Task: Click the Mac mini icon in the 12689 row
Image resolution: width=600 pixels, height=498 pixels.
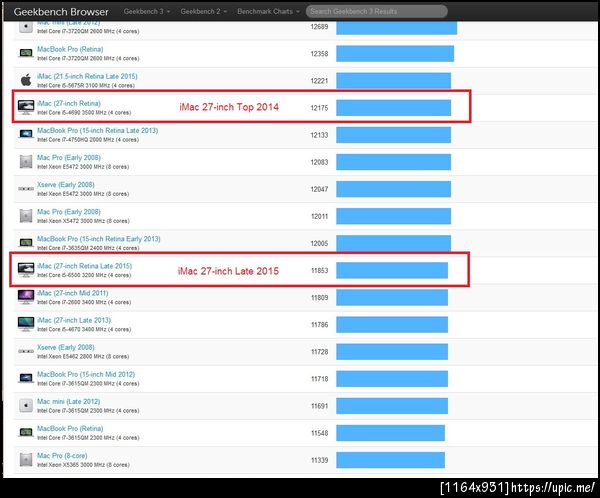Action: click(26, 27)
